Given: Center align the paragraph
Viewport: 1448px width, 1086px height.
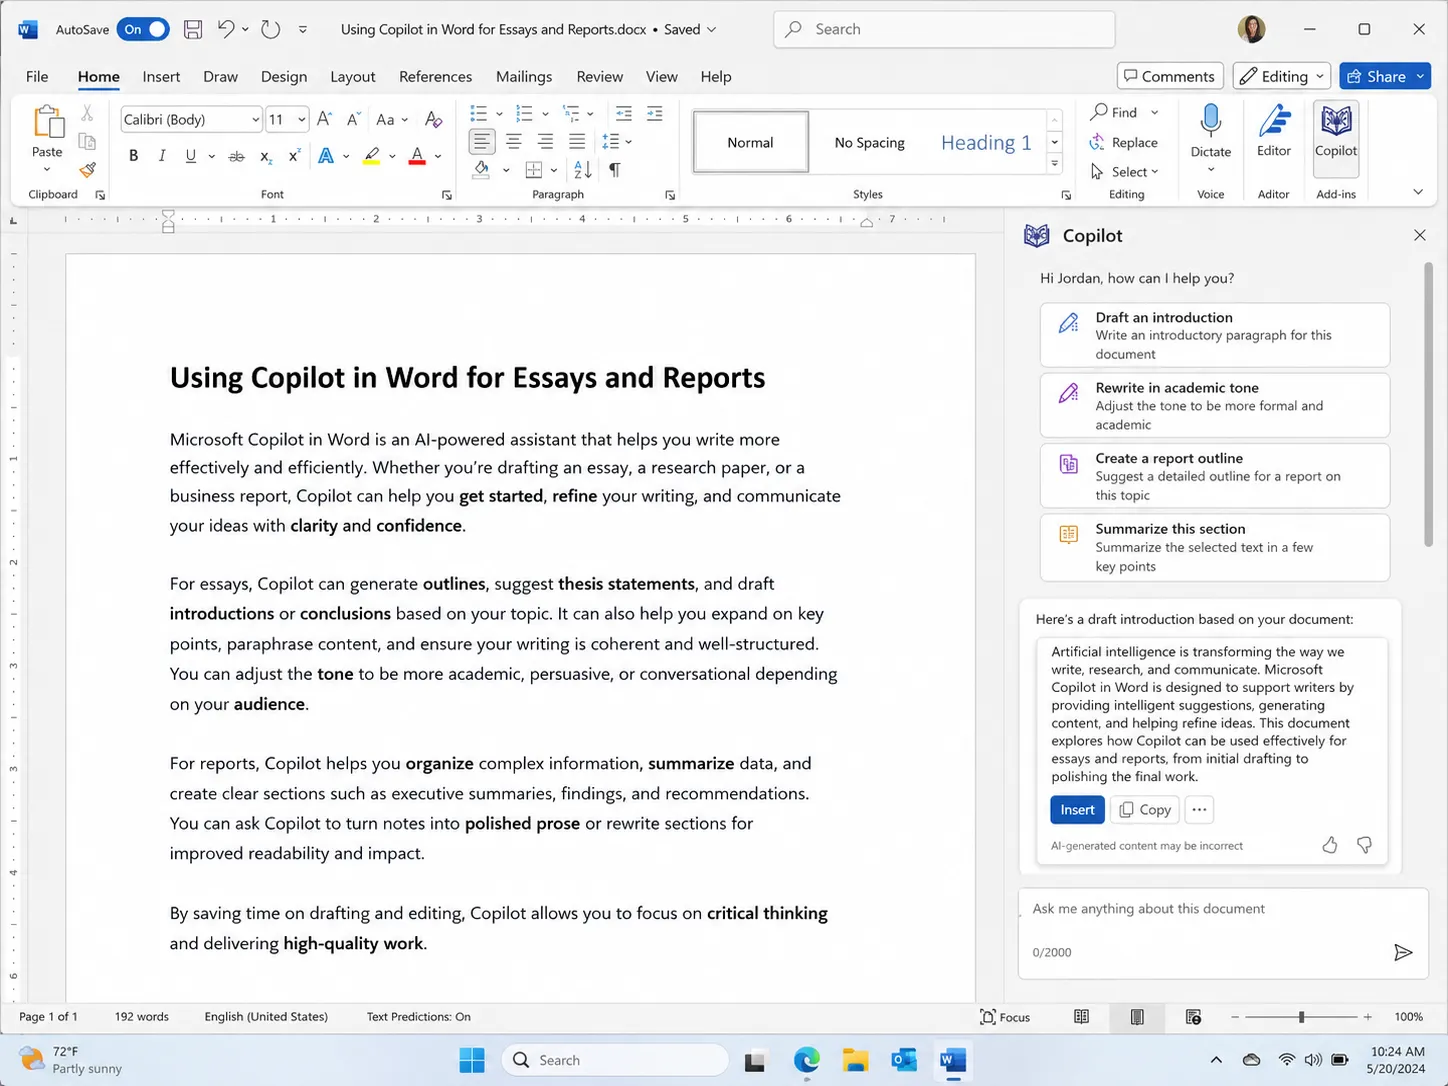Looking at the screenshot, I should coord(514,141).
